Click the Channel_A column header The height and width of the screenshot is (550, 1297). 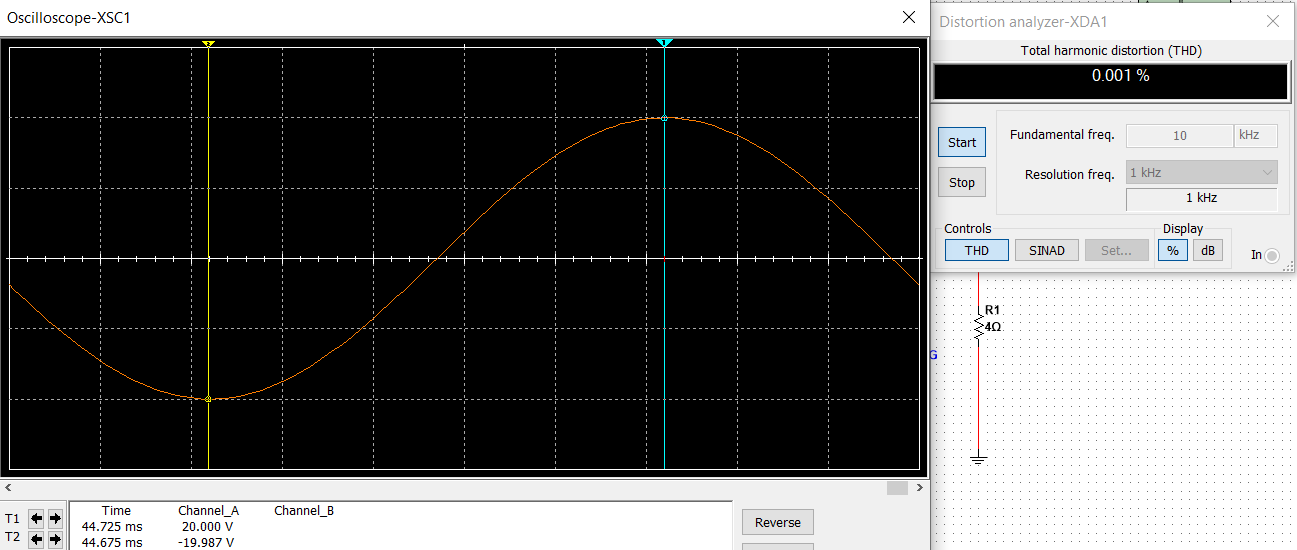pyautogui.click(x=209, y=511)
